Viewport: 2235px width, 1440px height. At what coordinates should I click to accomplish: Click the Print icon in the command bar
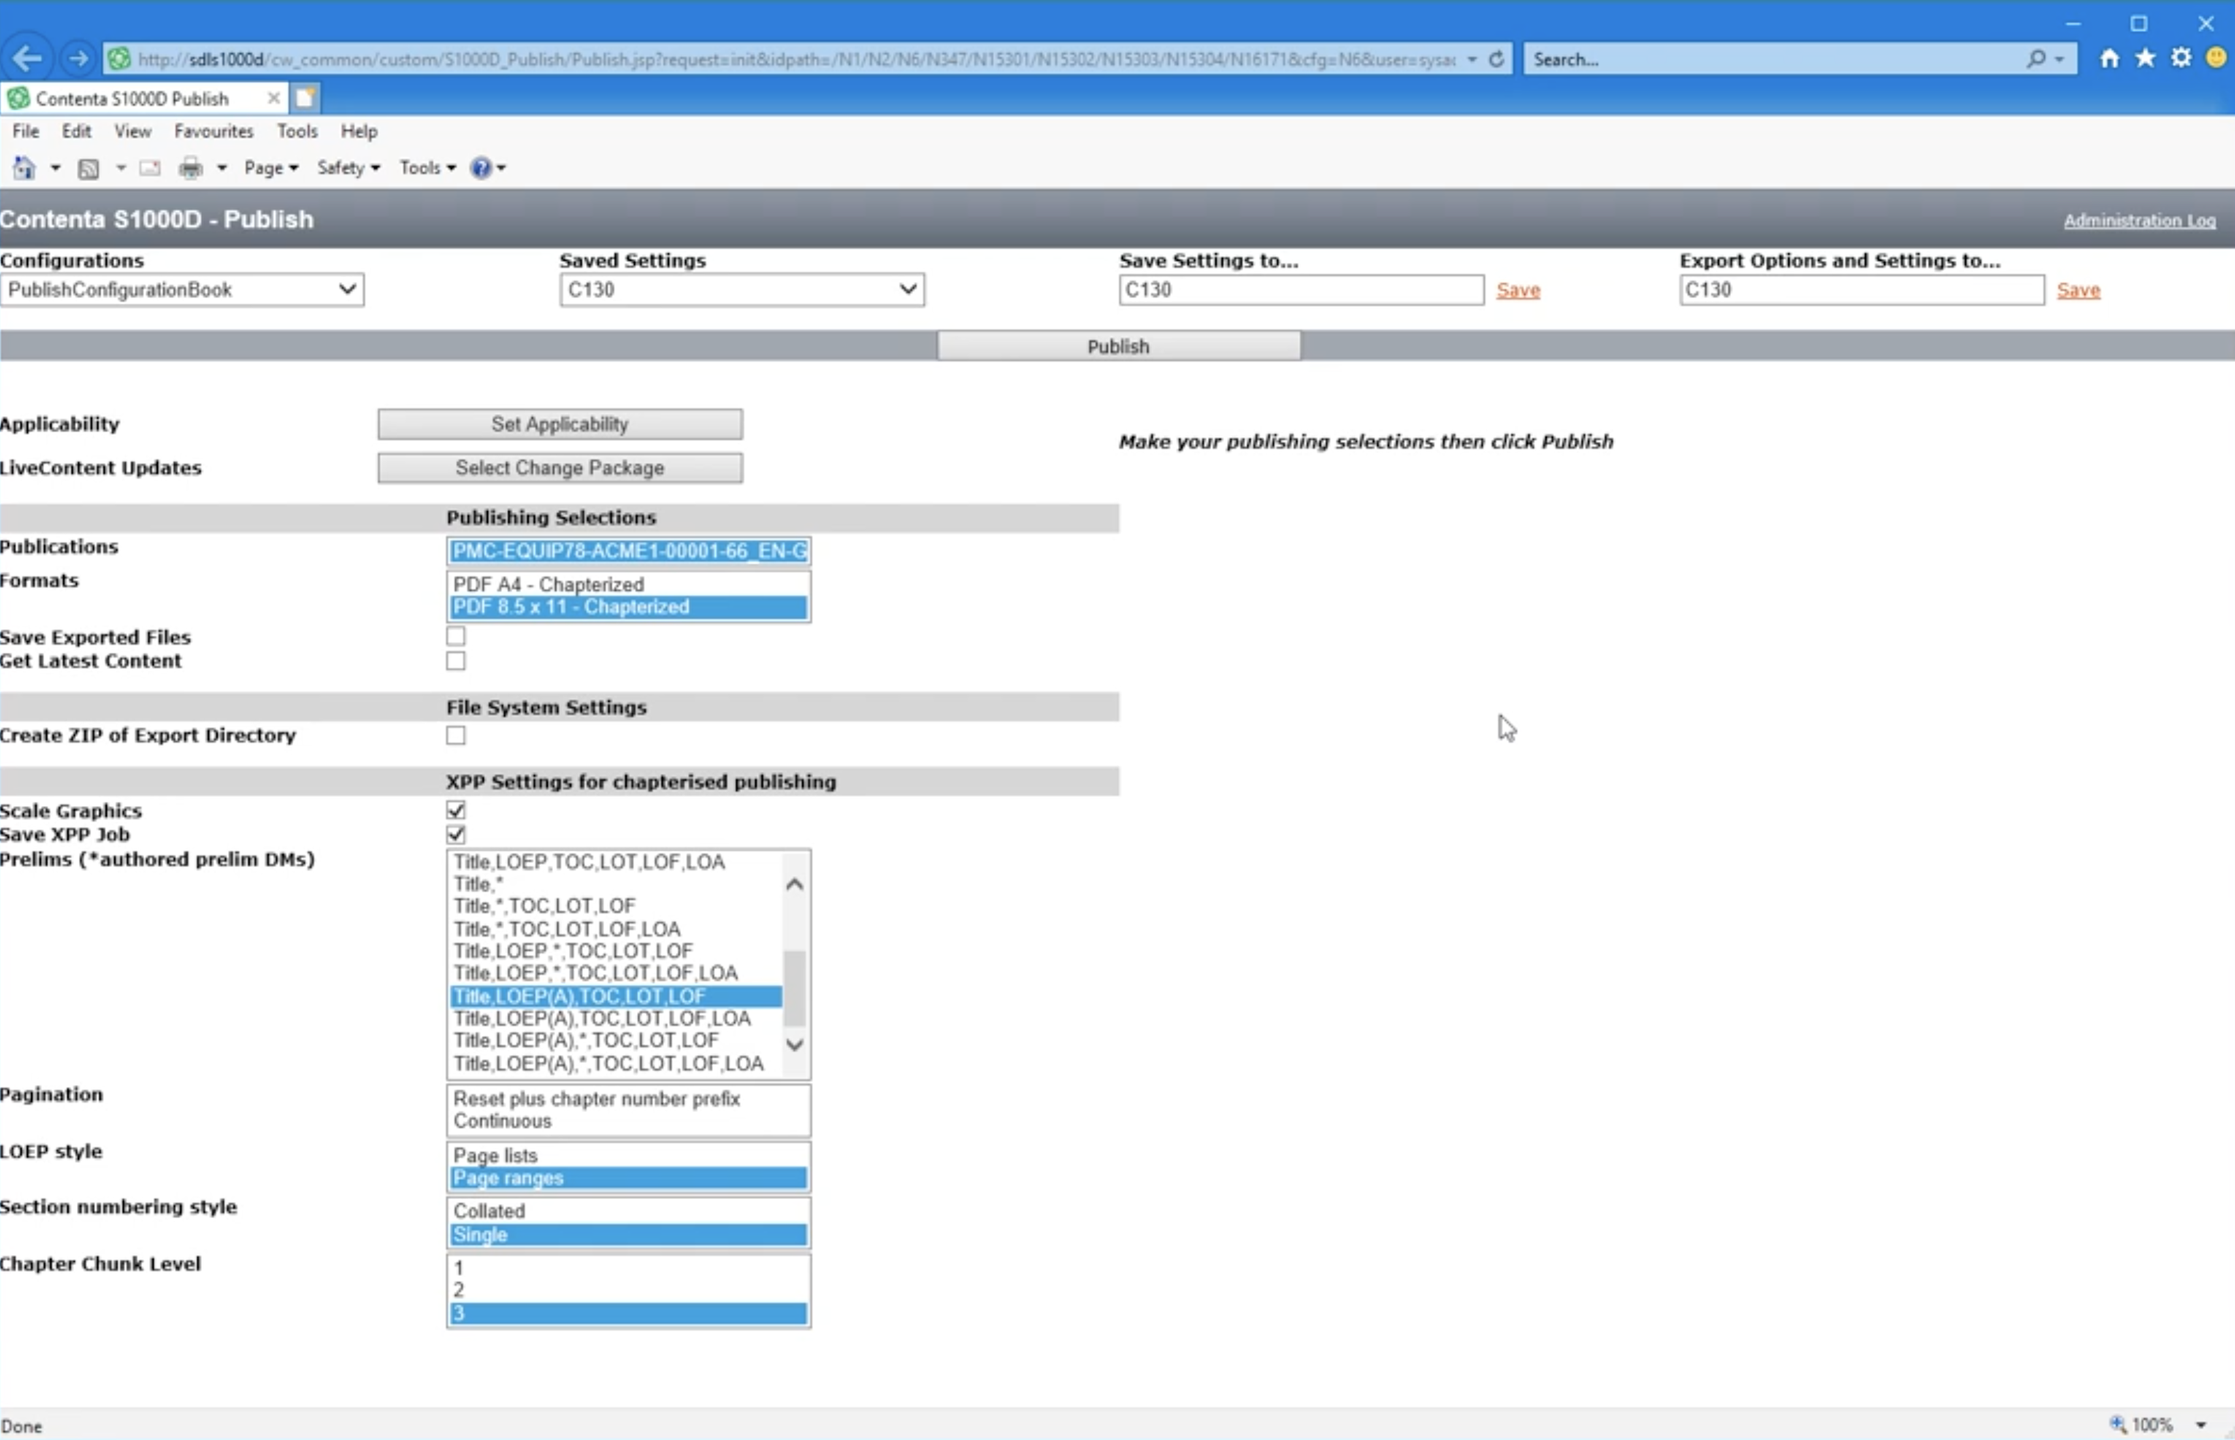191,168
